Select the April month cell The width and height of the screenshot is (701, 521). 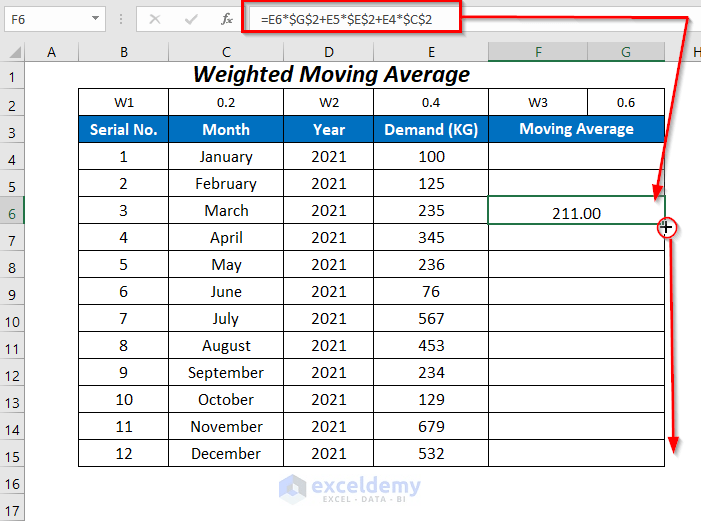226,237
